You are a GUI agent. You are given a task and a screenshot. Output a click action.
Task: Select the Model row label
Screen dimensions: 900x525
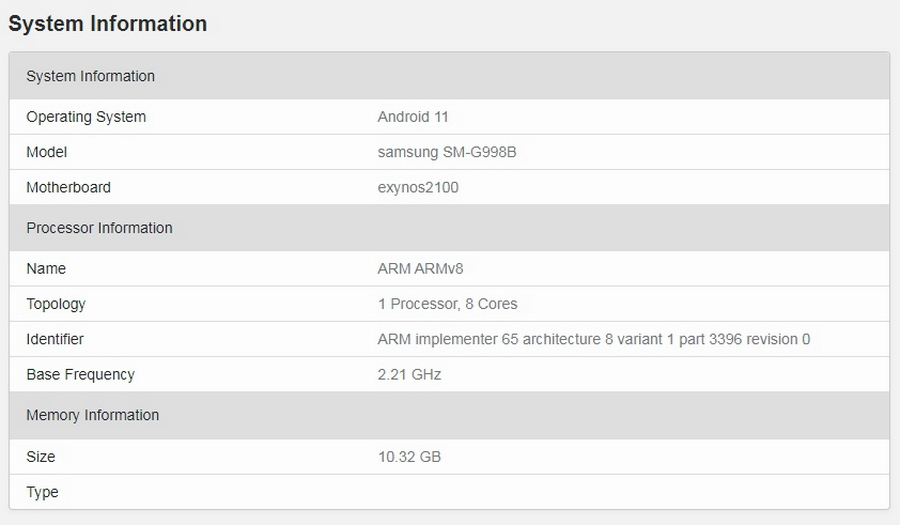click(47, 152)
